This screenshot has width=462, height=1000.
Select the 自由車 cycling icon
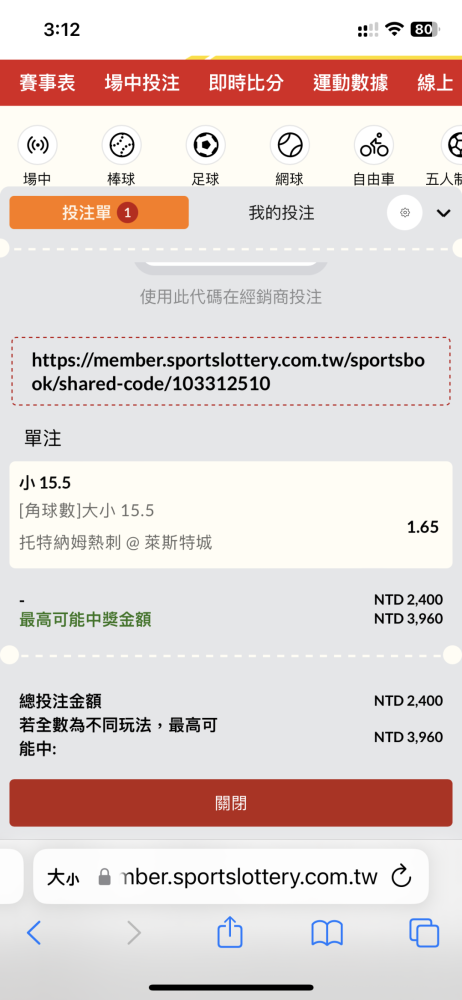pos(374,145)
